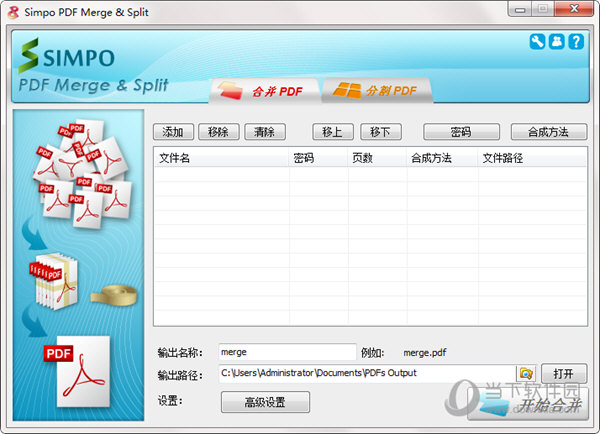Click the 合成方法 button above the list
This screenshot has width=600, height=434.
[549, 132]
